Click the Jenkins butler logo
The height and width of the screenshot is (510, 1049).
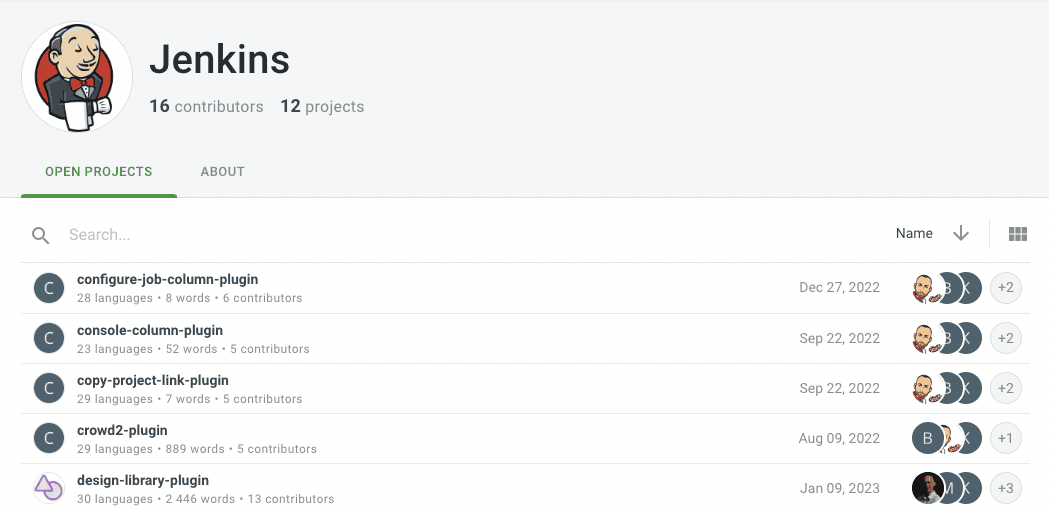[x=77, y=78]
